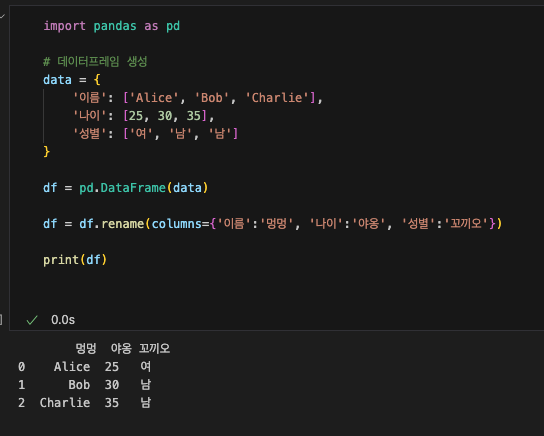Viewport: 544px width, 436px height.
Task: Click the 'df = pd.DataFrame(data)' line
Action: [x=126, y=188]
